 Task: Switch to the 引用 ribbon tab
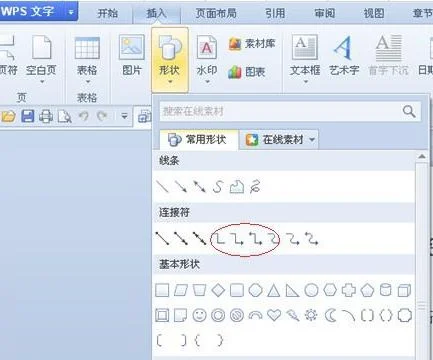(275, 13)
